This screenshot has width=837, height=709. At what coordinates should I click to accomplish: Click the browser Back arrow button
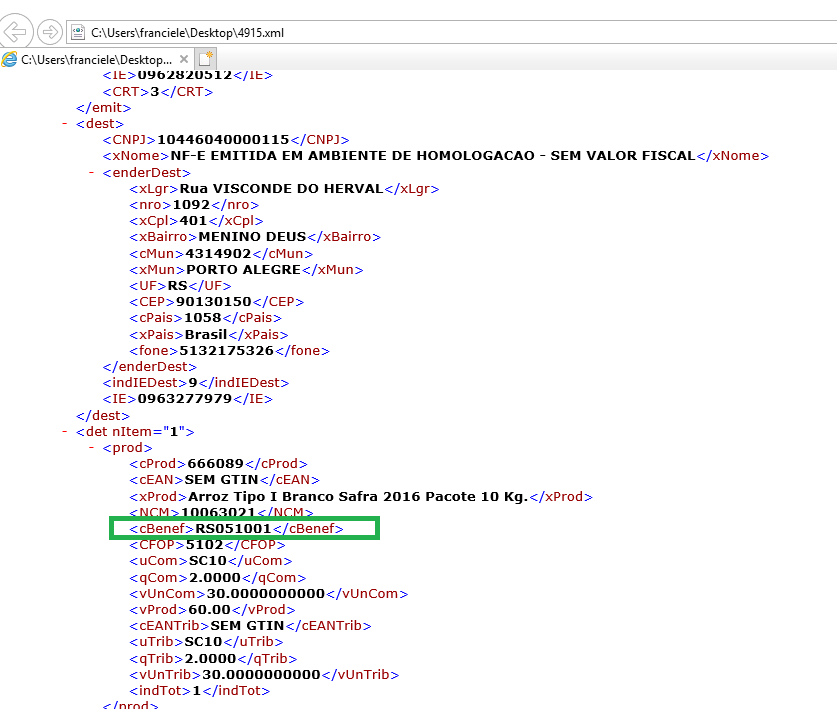(x=16, y=32)
